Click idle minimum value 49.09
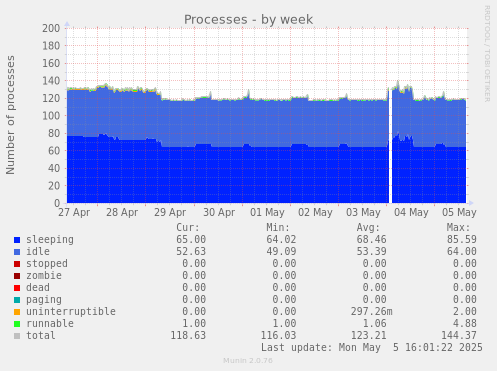The image size is (497, 371). pos(281,252)
